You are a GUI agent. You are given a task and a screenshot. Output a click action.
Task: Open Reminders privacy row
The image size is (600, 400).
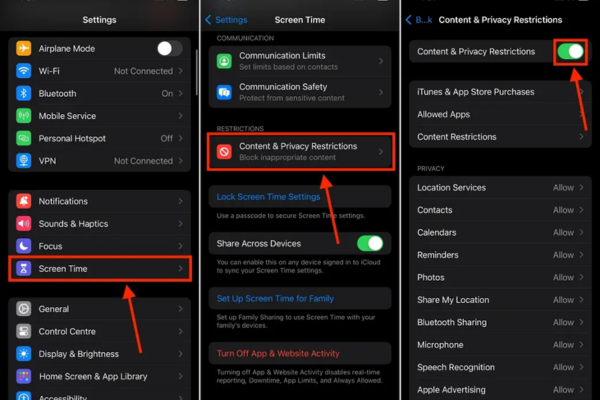[500, 255]
